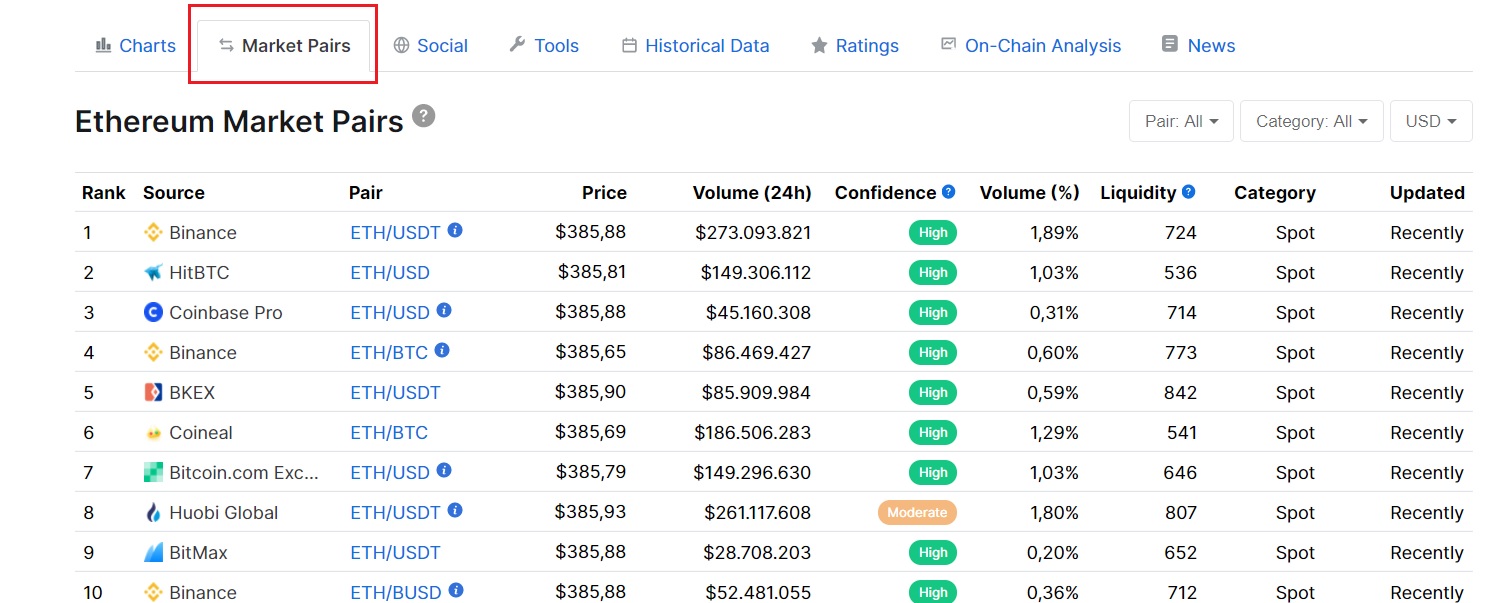1486x603 pixels.
Task: Click the HitBTC exchange logo
Action: point(153,273)
